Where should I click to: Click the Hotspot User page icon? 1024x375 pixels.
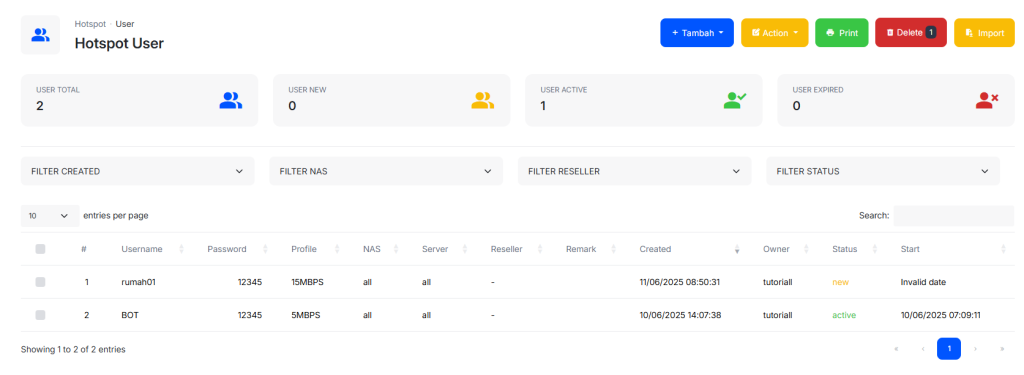pos(40,35)
